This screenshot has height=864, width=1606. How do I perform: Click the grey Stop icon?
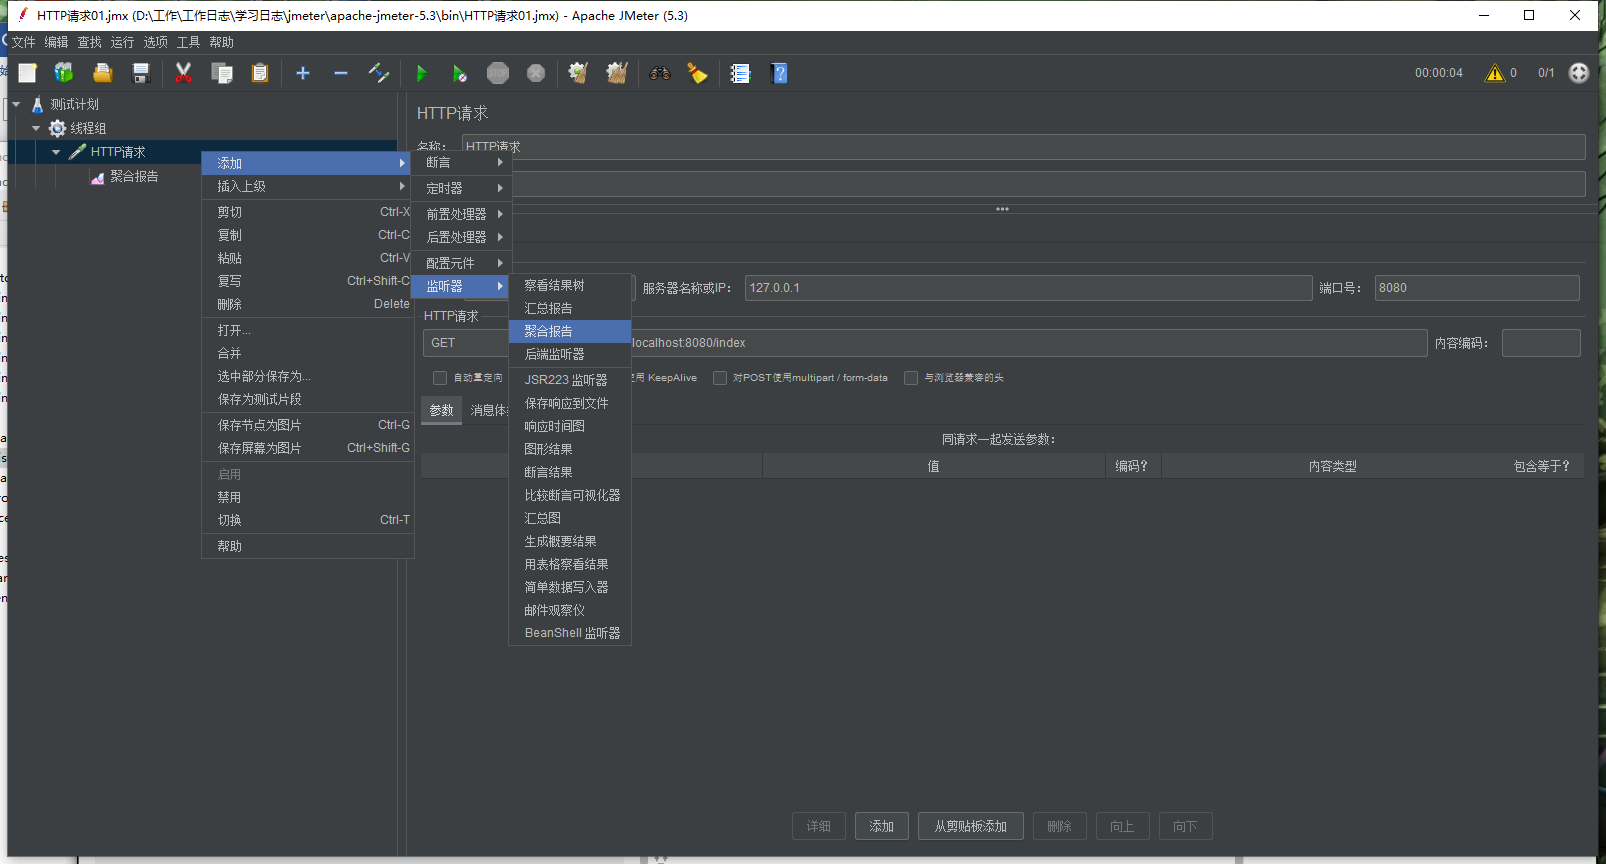(x=498, y=73)
